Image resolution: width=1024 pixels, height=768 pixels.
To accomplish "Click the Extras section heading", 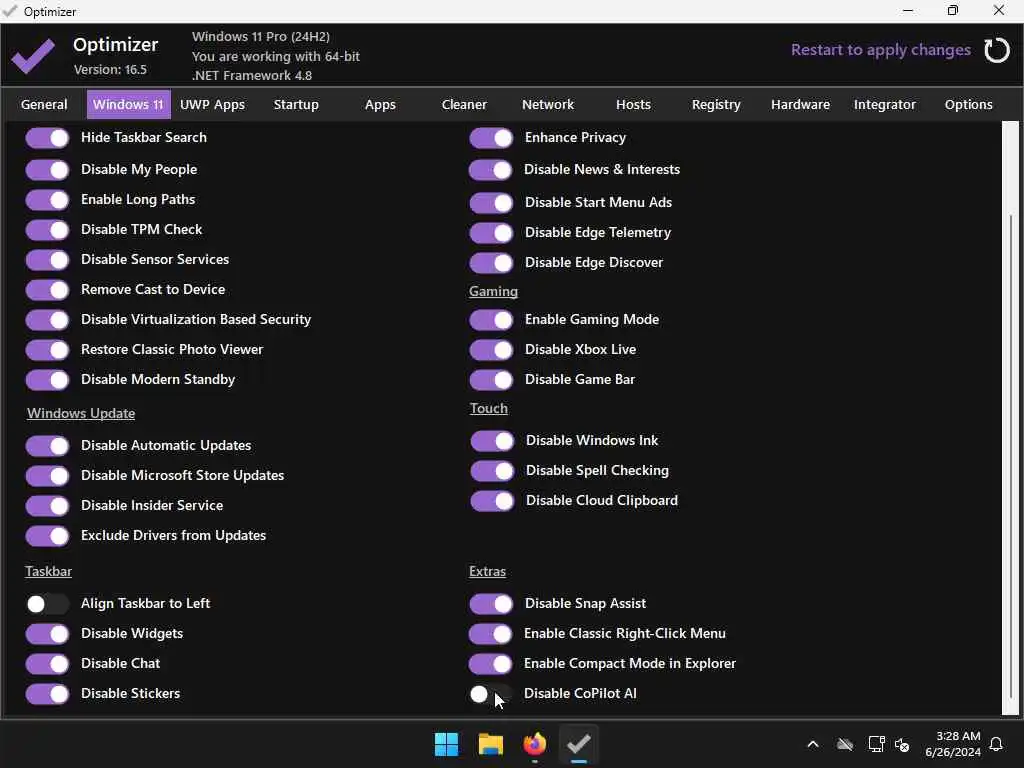I will coord(487,571).
